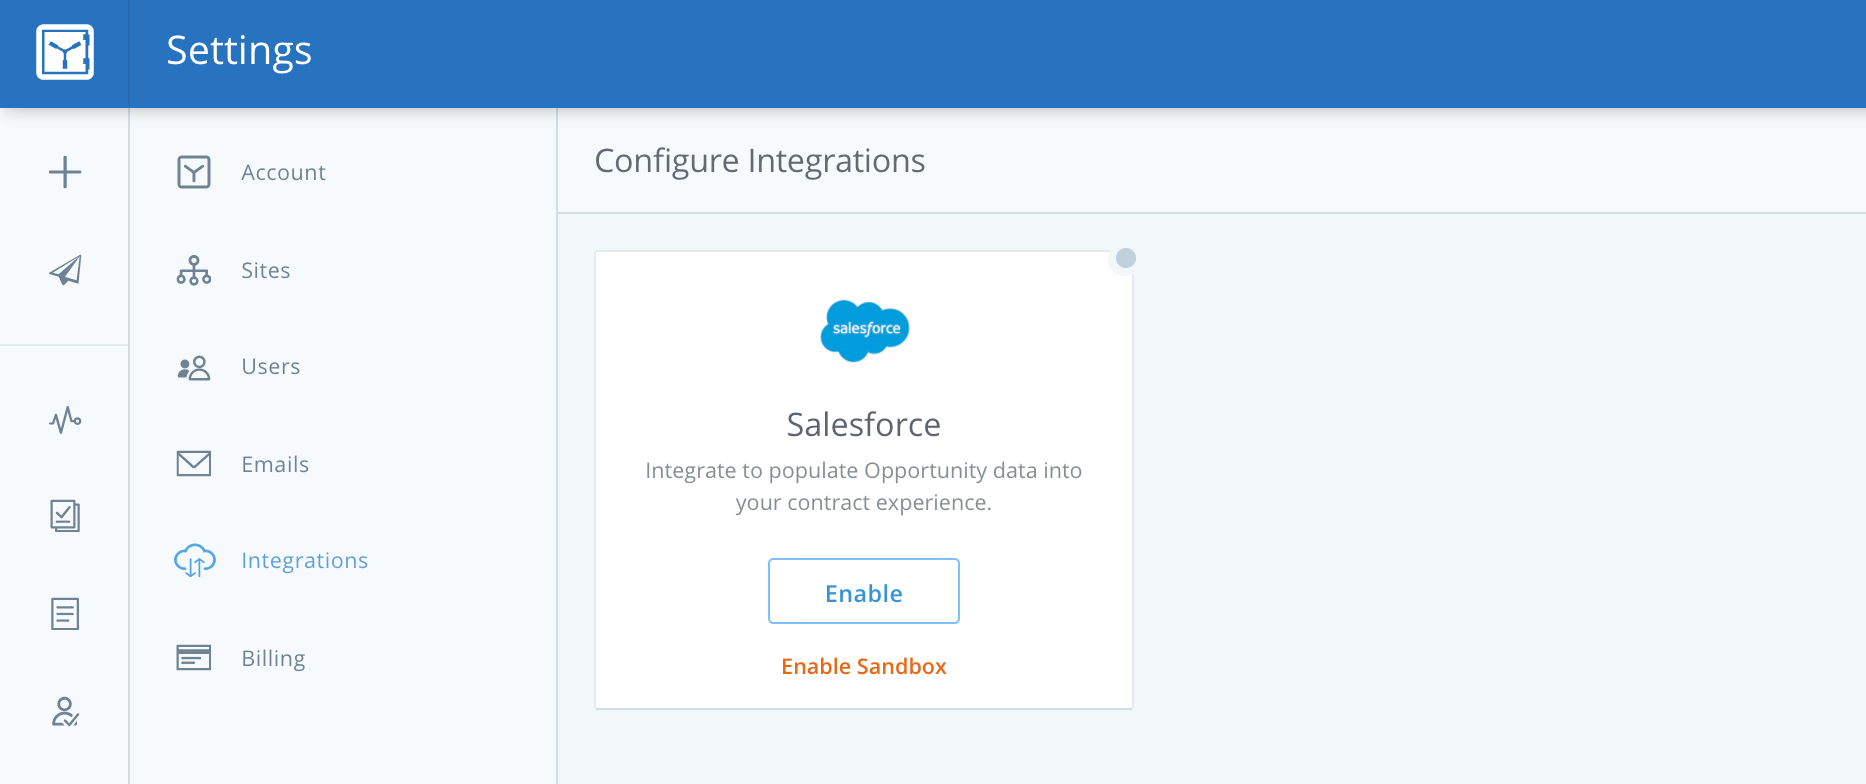The height and width of the screenshot is (784, 1866).
Task: Open the Users settings page
Action: pyautogui.click(x=270, y=366)
